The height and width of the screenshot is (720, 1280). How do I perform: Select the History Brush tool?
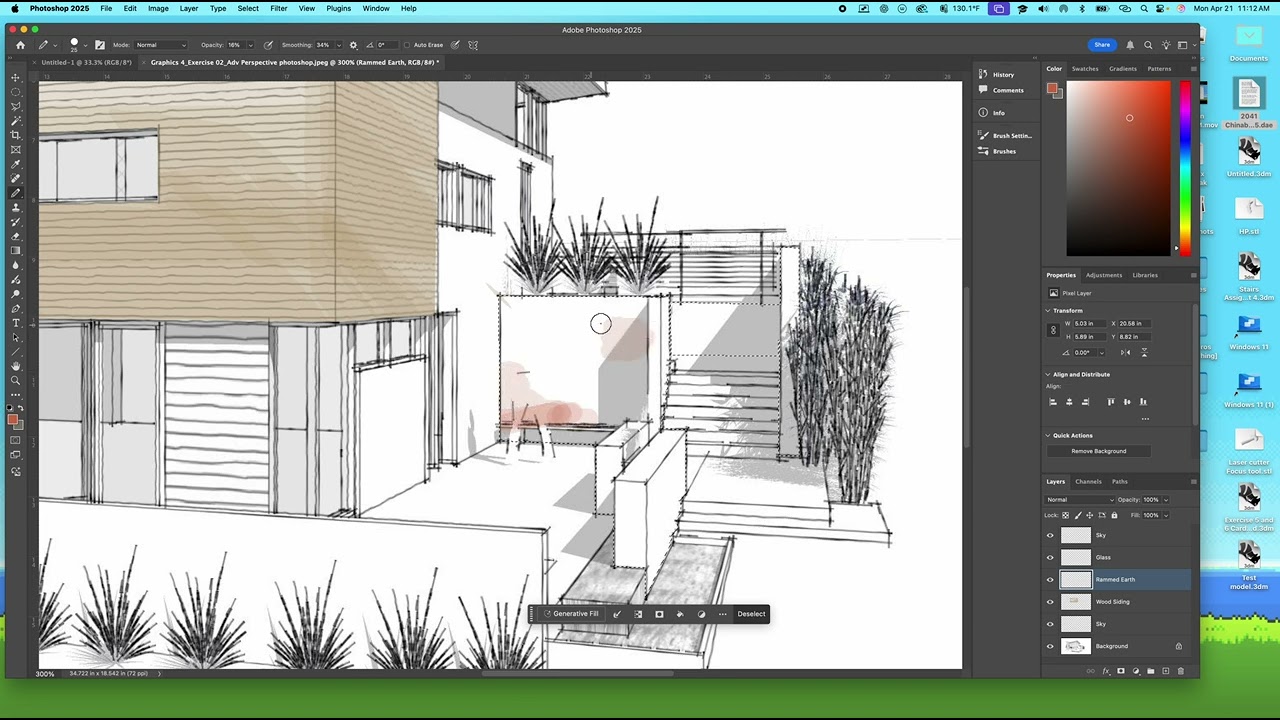[15, 222]
